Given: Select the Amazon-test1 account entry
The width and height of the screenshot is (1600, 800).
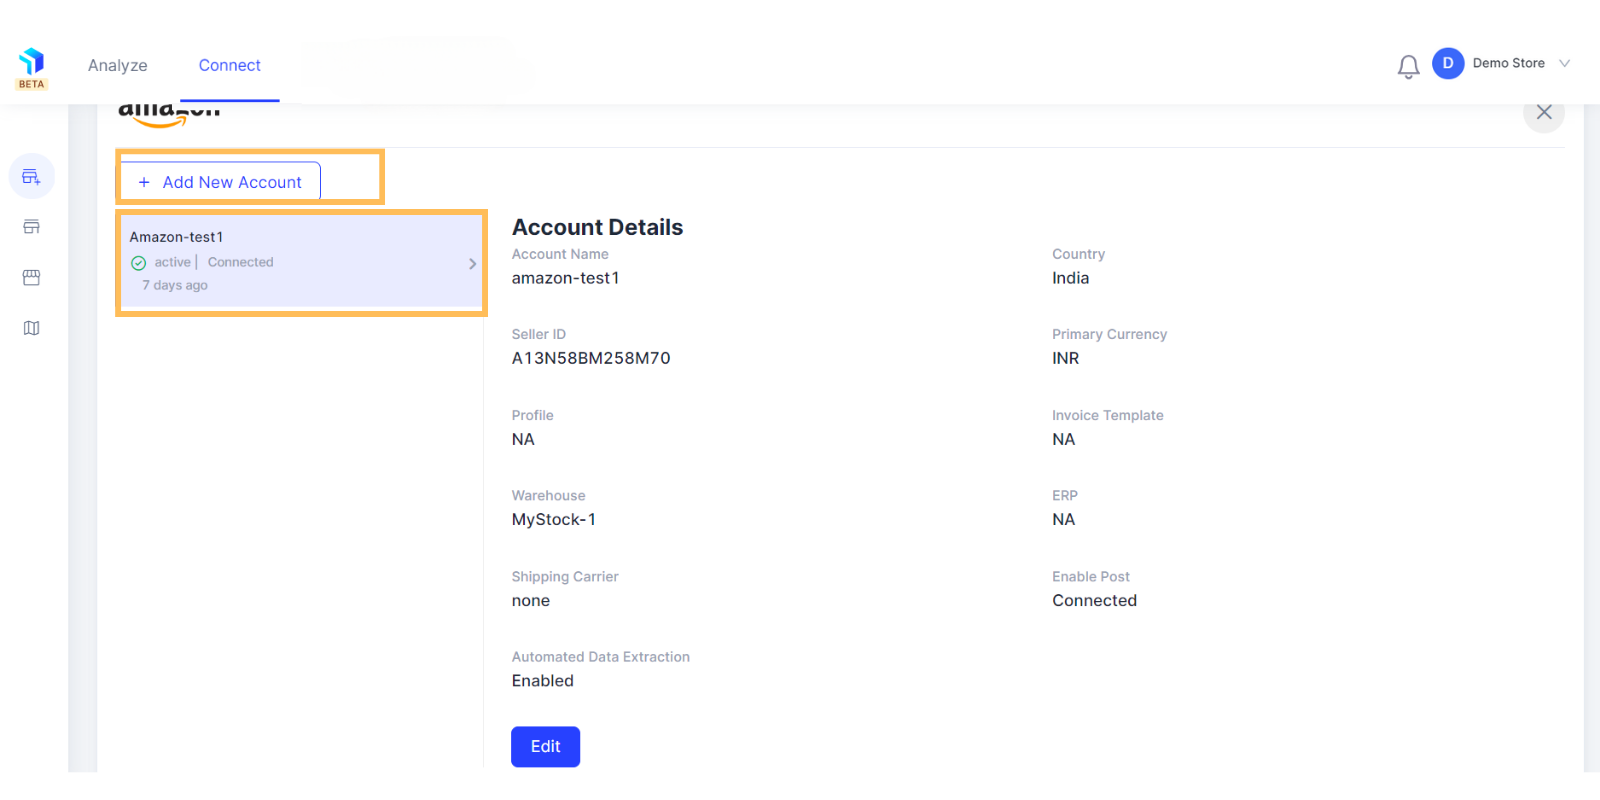Looking at the screenshot, I should pos(301,262).
